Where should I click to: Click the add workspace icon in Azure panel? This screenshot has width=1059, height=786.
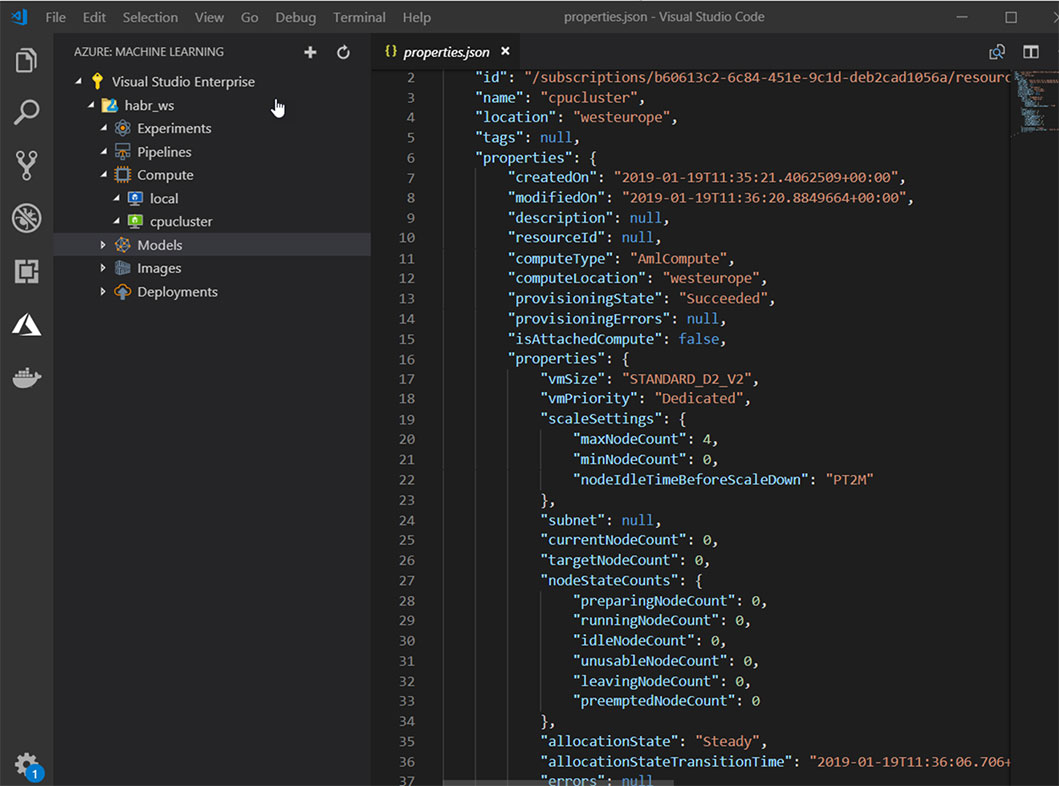tap(310, 51)
